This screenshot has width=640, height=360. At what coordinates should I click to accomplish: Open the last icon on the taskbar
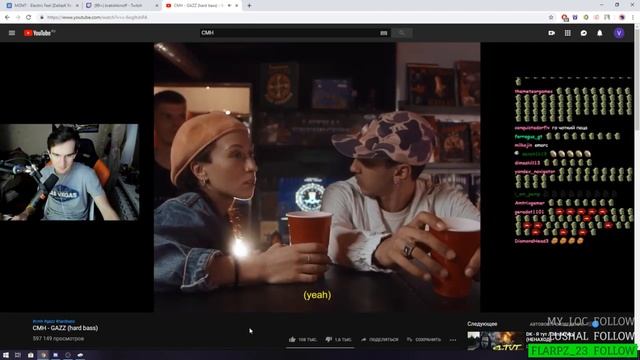pyautogui.click(x=80, y=355)
